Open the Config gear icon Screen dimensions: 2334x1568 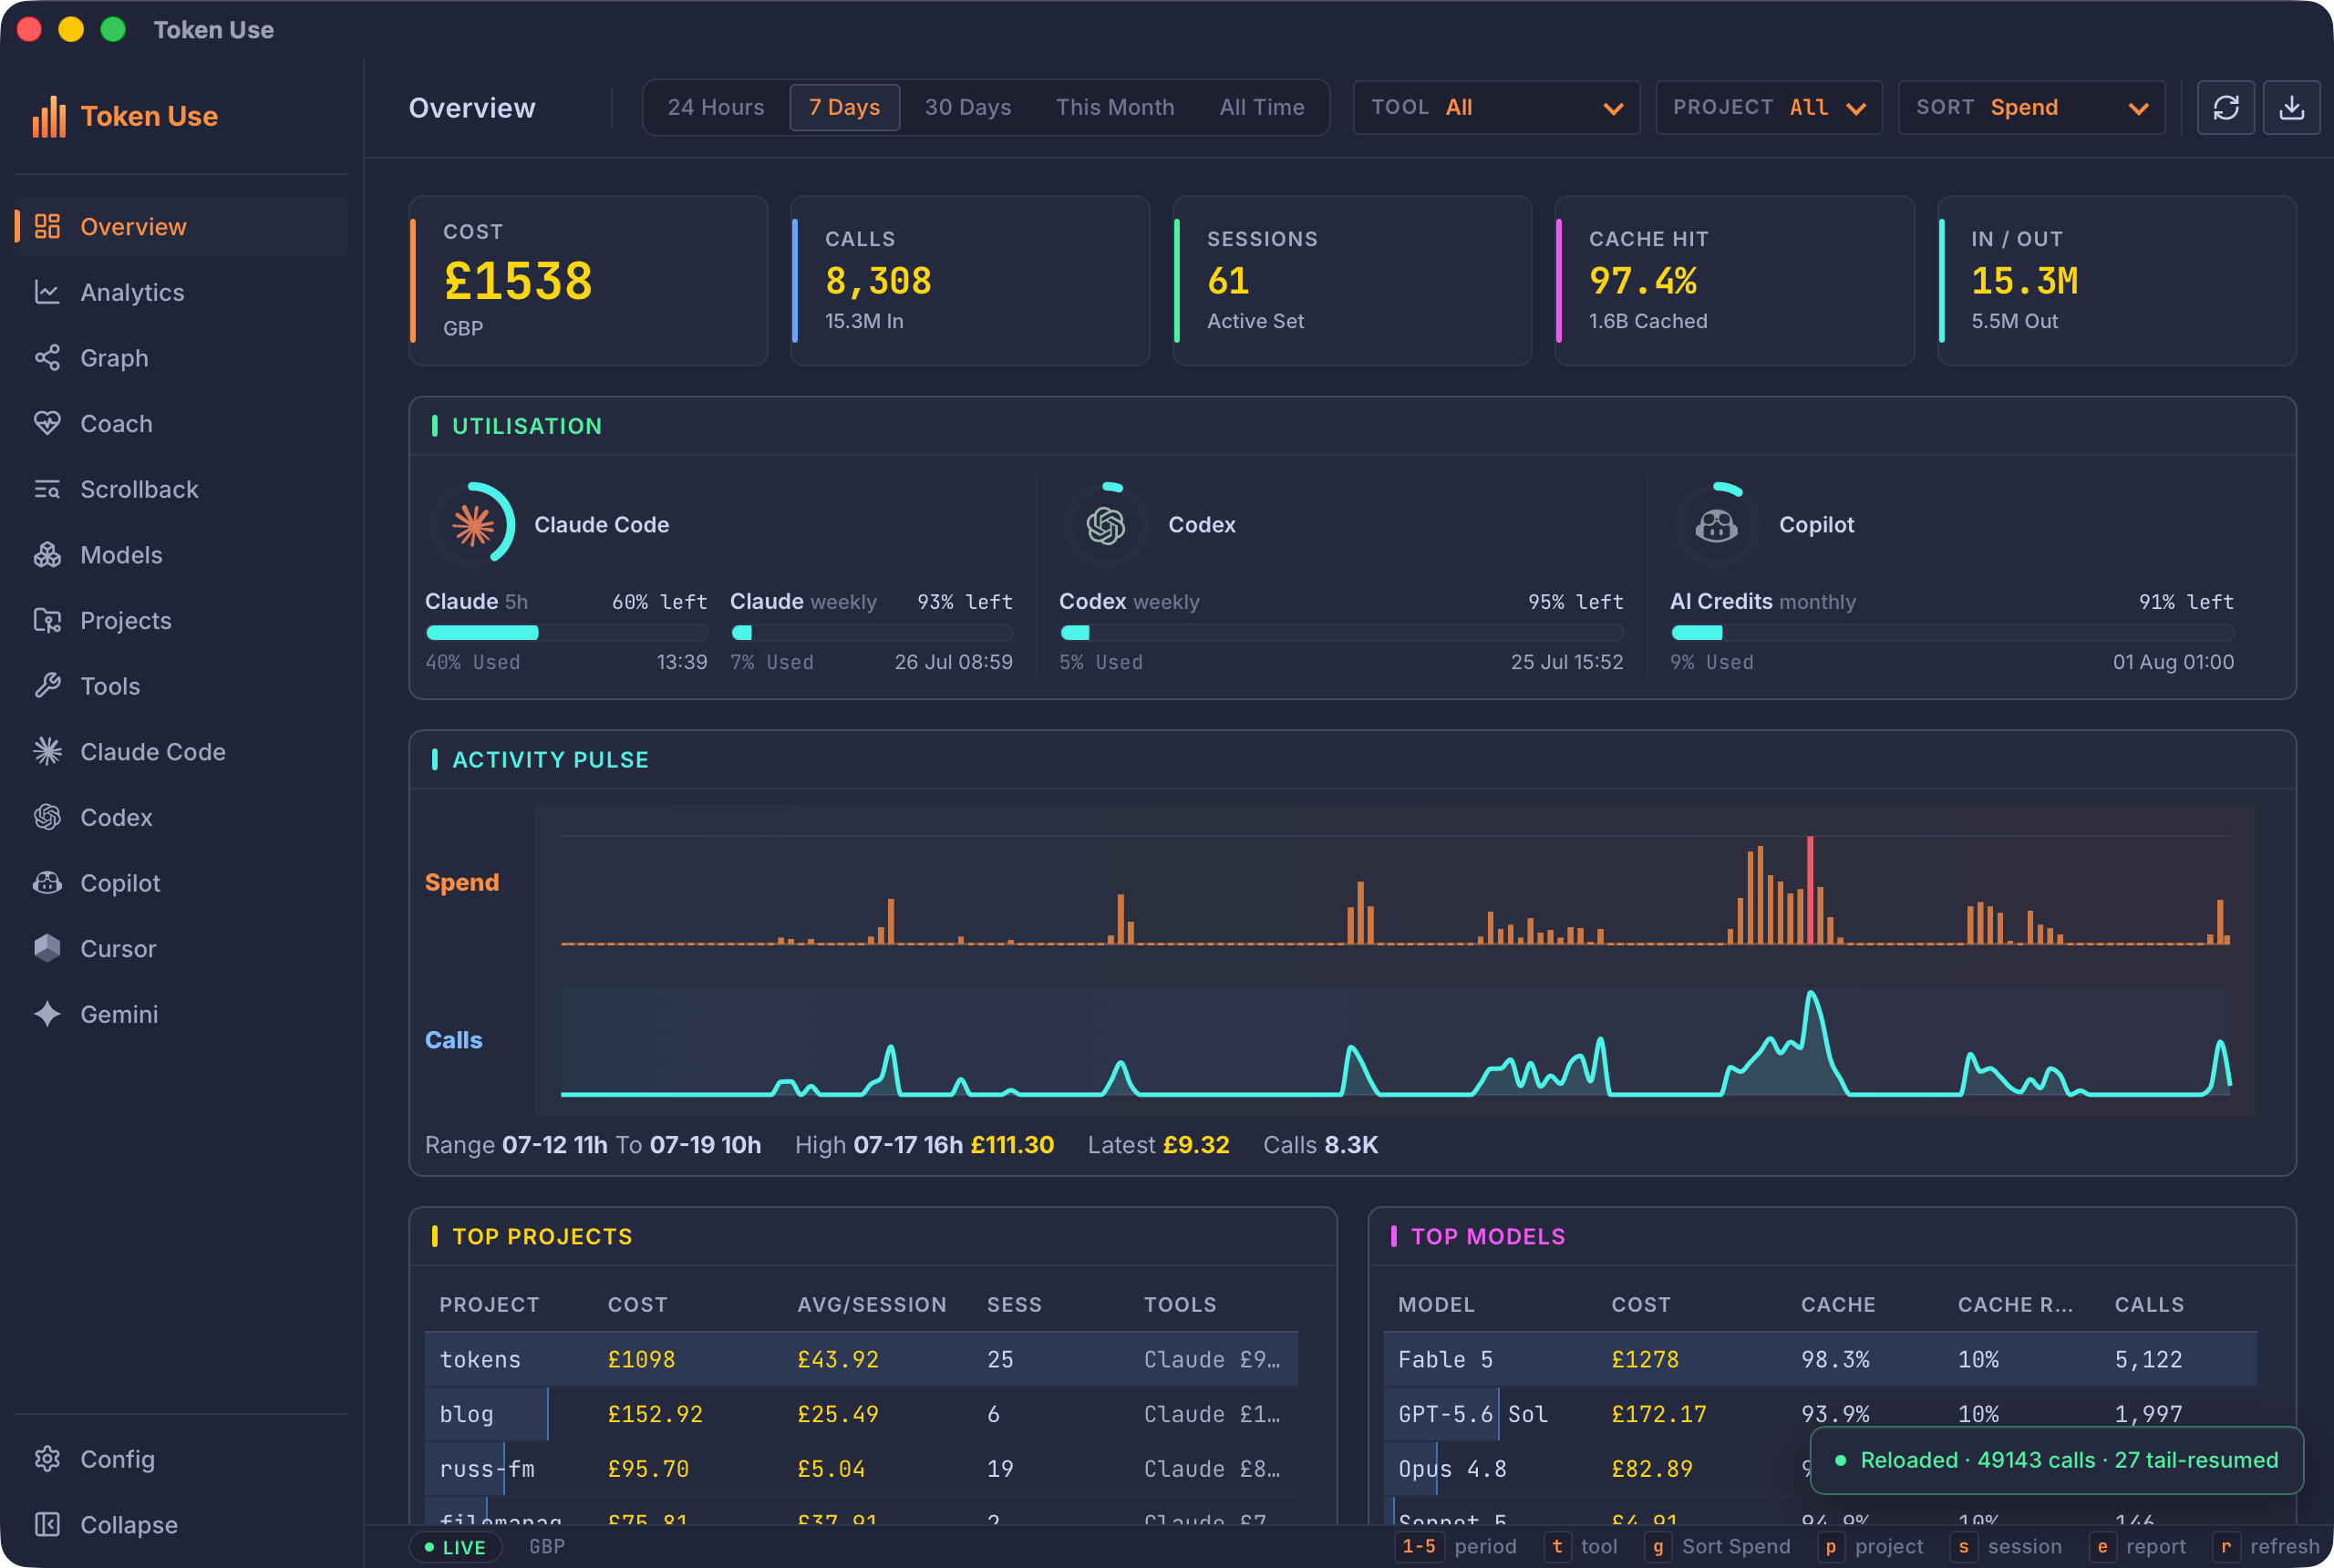point(47,1459)
